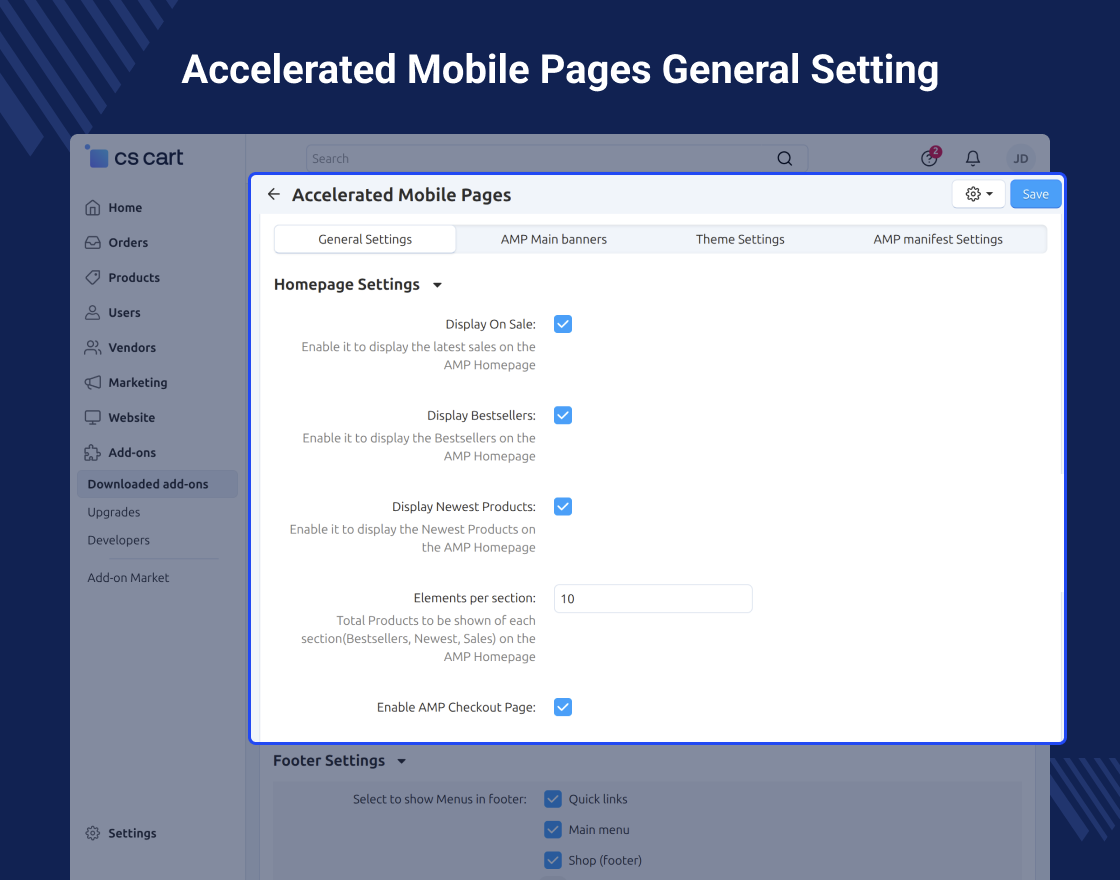Open Upgrades menu item
The image size is (1120, 880).
(x=114, y=512)
